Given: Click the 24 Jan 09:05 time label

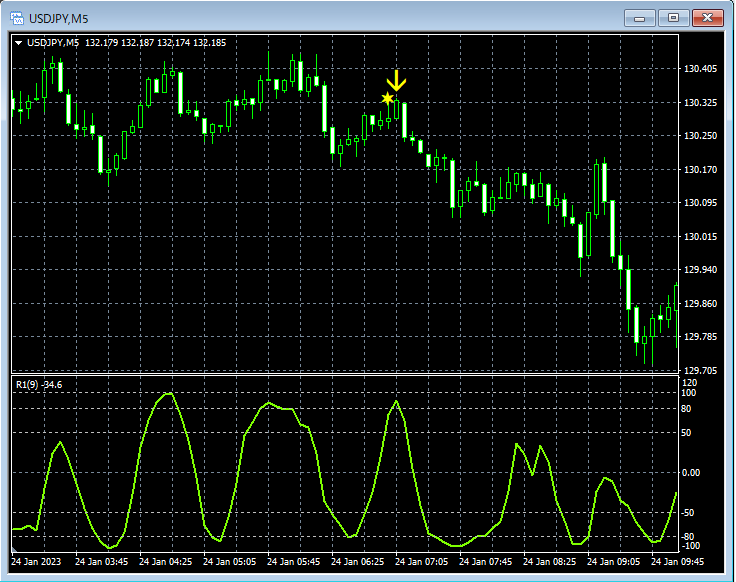Looking at the screenshot, I should pos(613,562).
